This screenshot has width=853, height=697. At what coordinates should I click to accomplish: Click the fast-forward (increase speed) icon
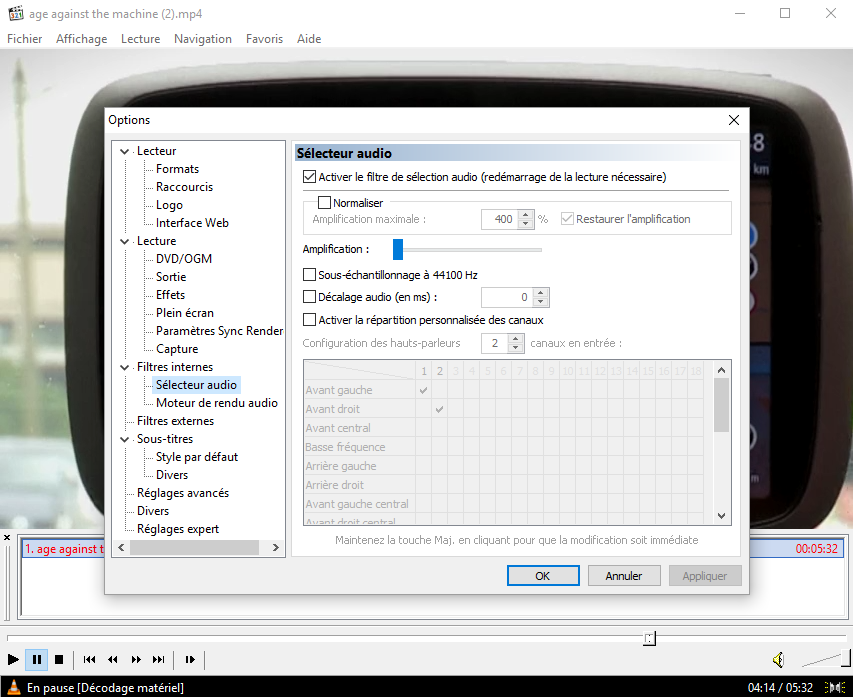[136, 660]
